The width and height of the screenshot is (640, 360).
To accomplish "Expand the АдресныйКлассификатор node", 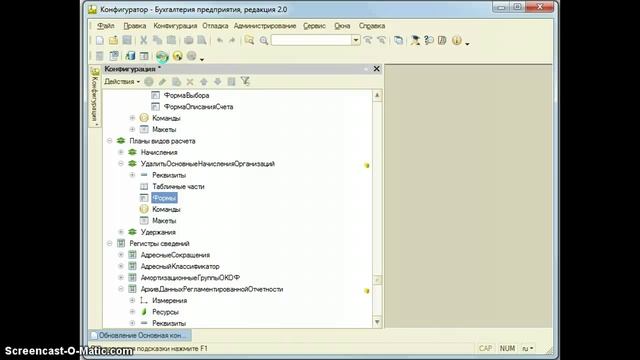I will (x=121, y=267).
